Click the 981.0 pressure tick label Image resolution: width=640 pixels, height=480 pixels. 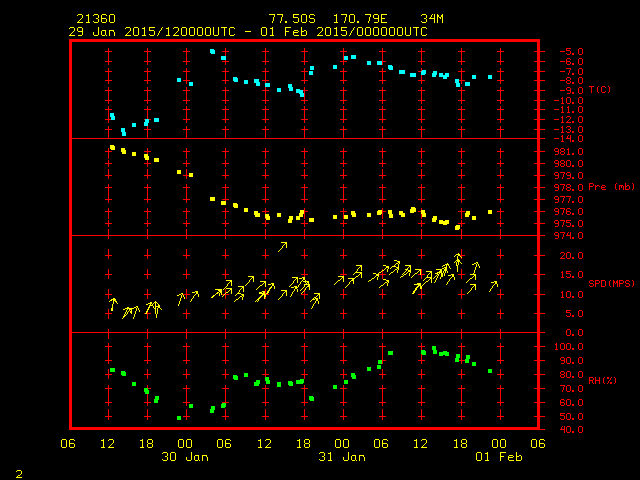tap(569, 151)
